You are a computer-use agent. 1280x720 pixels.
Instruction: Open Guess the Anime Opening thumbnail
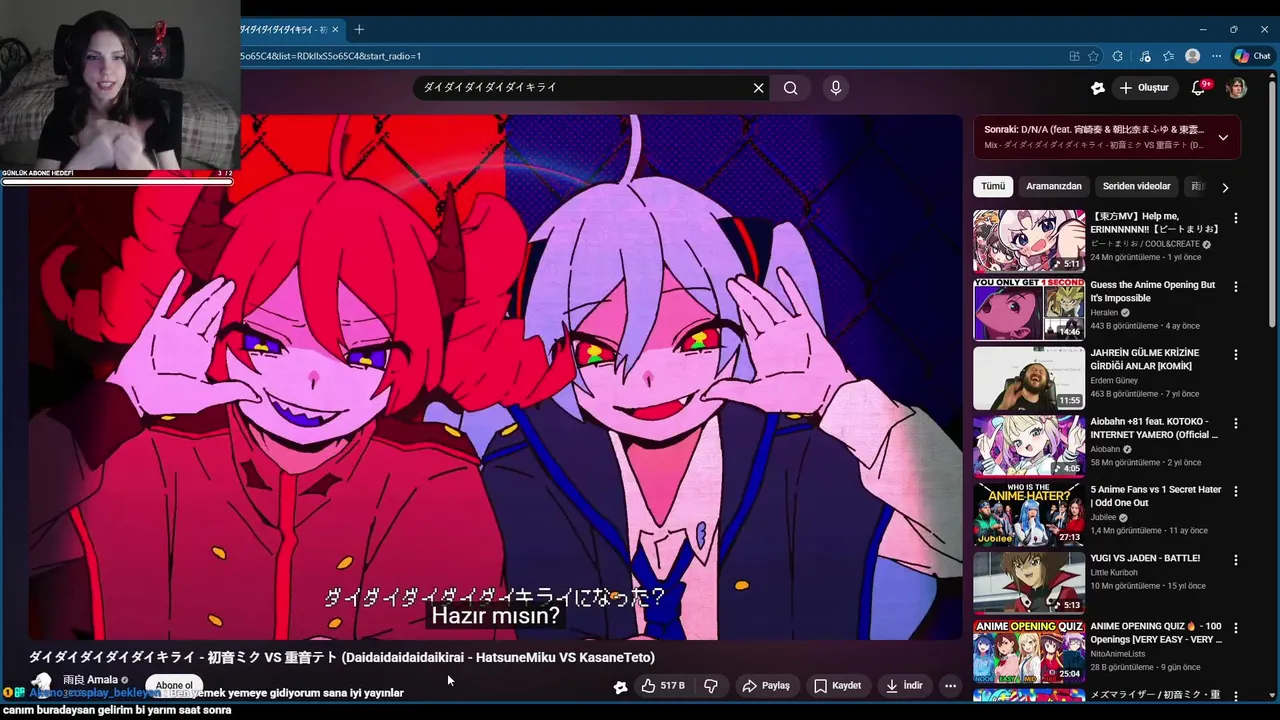[x=1029, y=309]
